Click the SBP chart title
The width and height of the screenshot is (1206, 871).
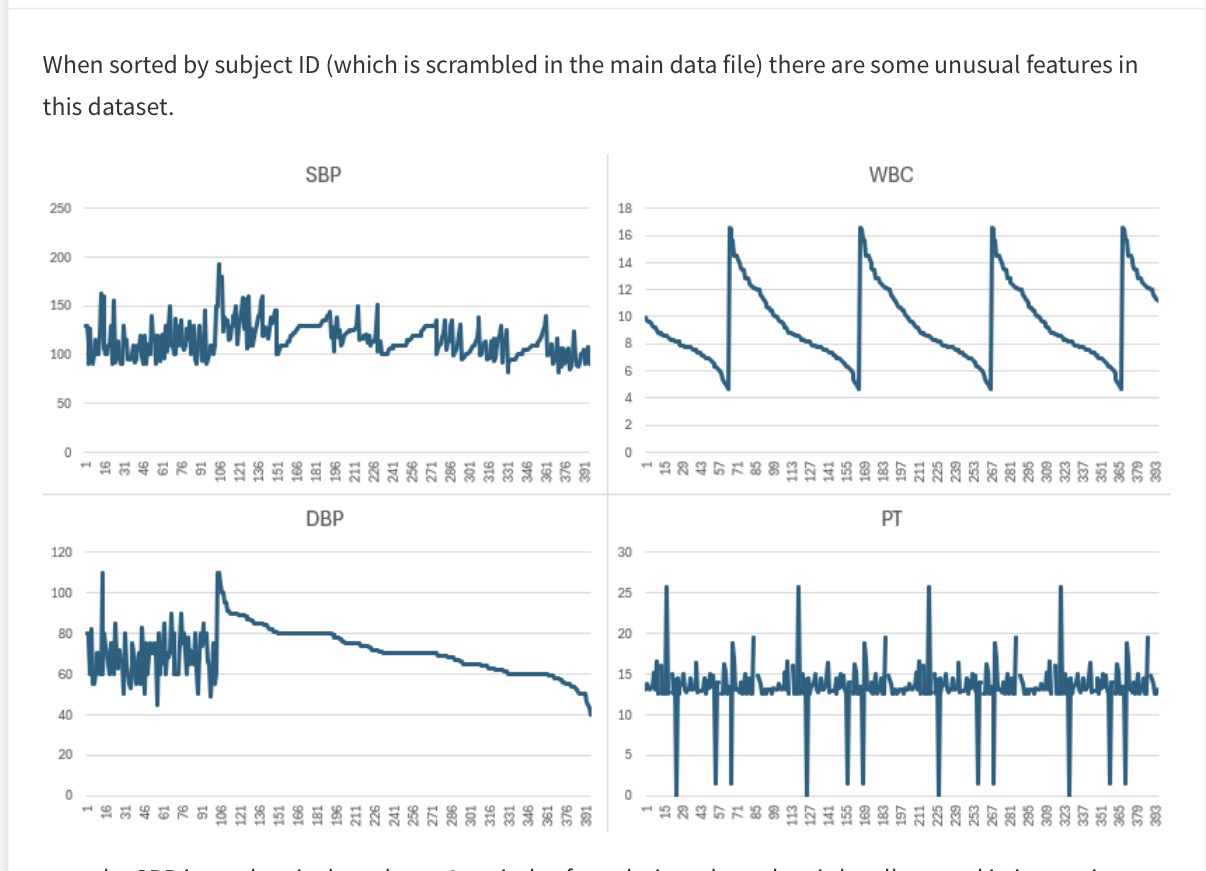(323, 175)
